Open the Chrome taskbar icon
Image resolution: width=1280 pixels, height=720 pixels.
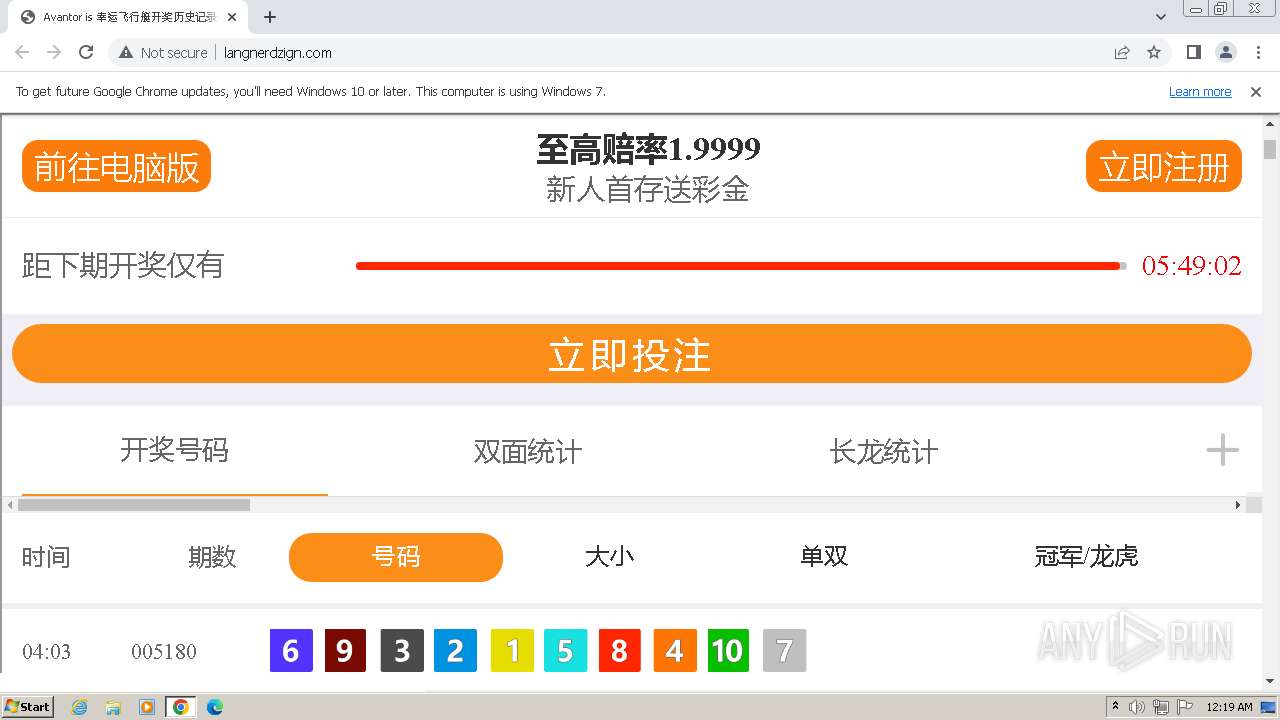(181, 707)
